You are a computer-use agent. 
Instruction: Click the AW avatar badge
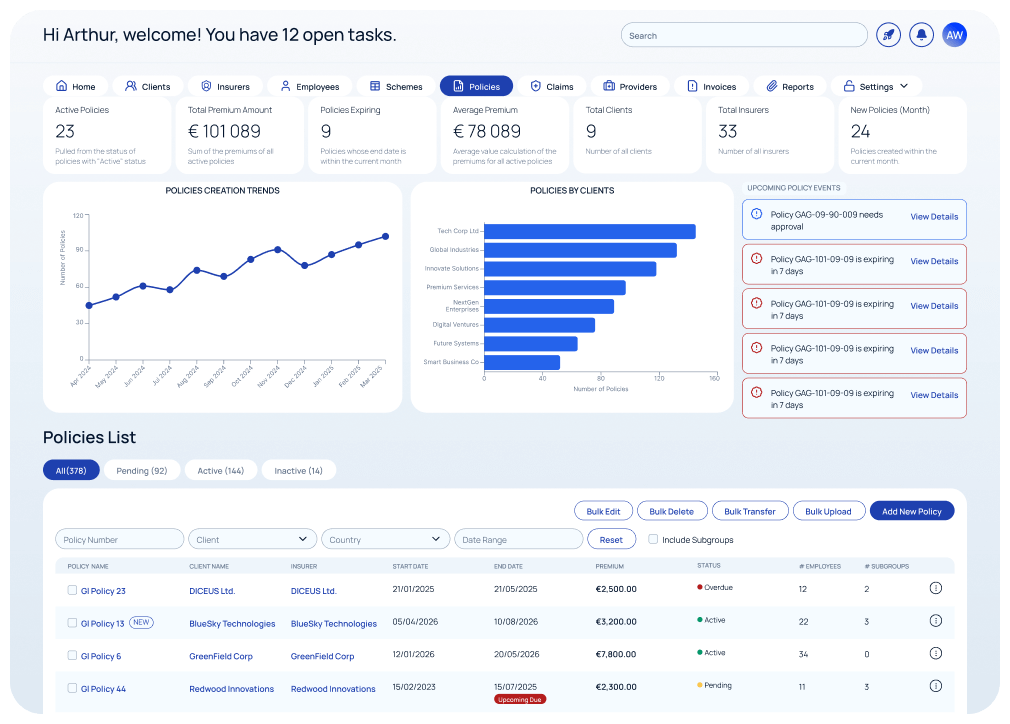click(x=955, y=34)
